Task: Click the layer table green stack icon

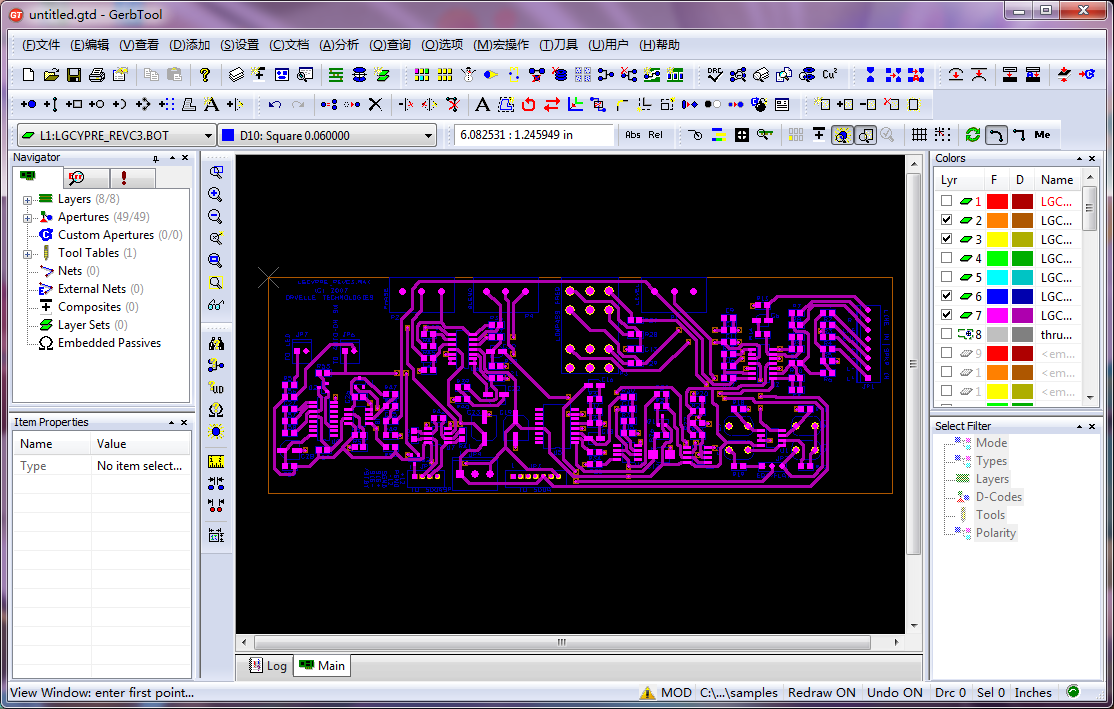Action: (336, 75)
